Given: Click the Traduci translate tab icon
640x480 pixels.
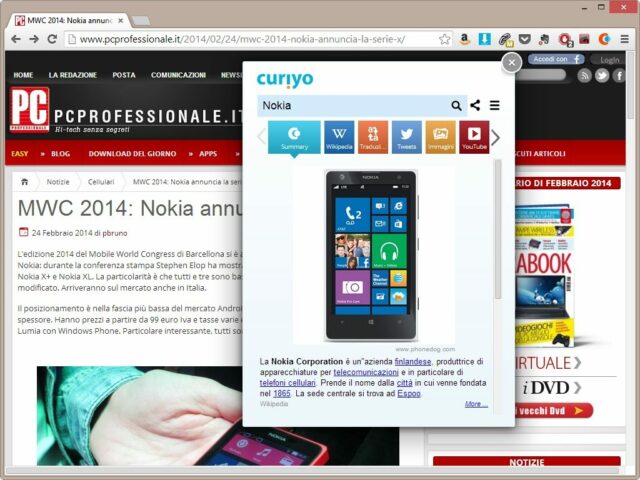Looking at the screenshot, I should click(x=373, y=137).
